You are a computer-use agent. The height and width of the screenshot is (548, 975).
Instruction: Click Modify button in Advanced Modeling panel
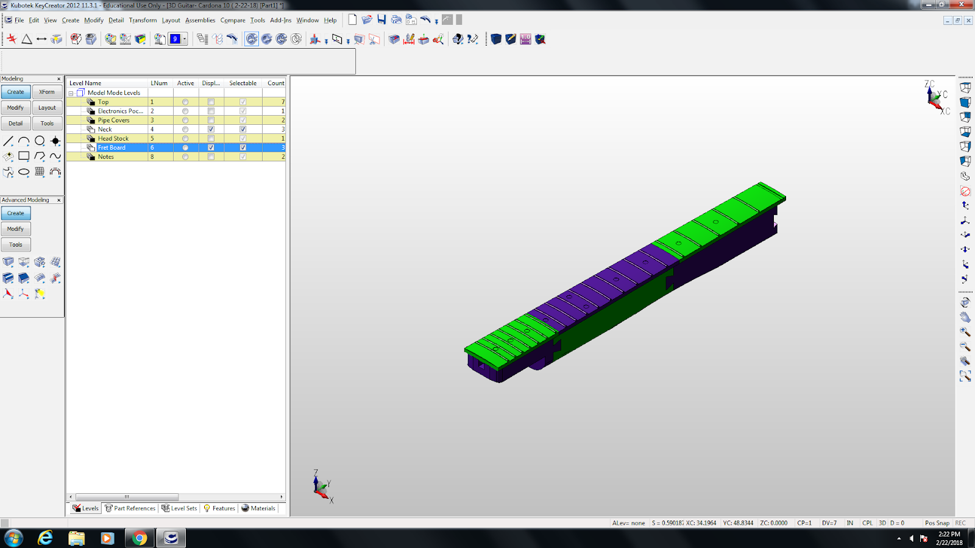click(16, 229)
